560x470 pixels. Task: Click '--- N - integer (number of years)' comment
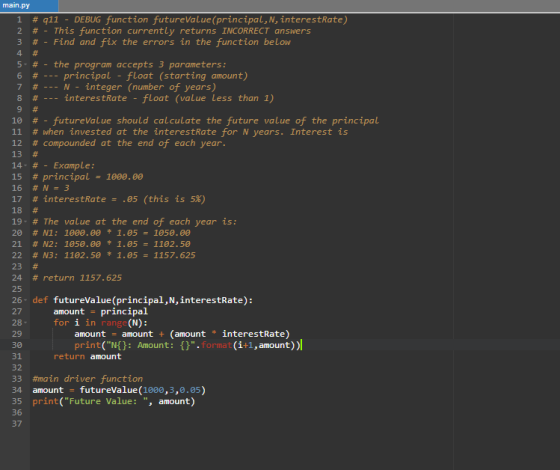(x=124, y=87)
